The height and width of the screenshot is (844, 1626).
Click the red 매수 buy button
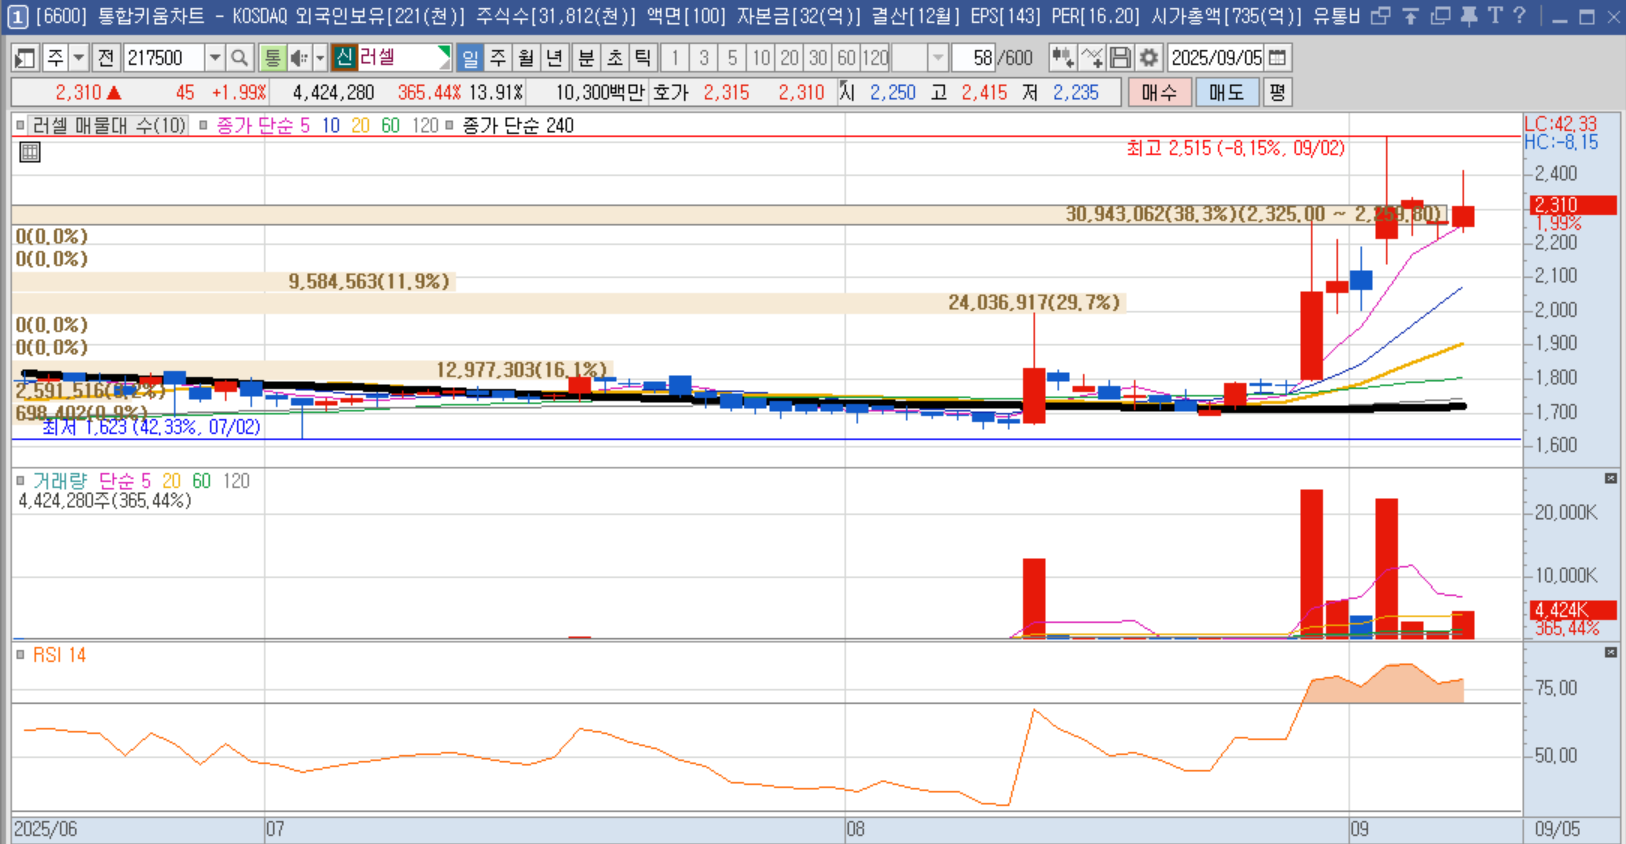1159,93
